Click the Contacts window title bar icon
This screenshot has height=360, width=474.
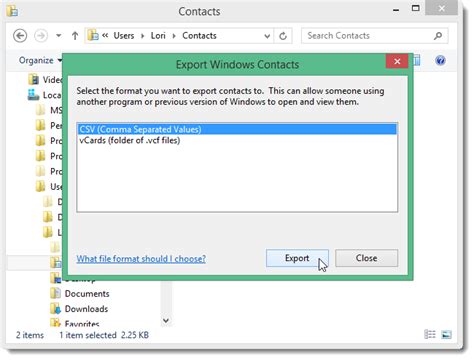point(12,11)
